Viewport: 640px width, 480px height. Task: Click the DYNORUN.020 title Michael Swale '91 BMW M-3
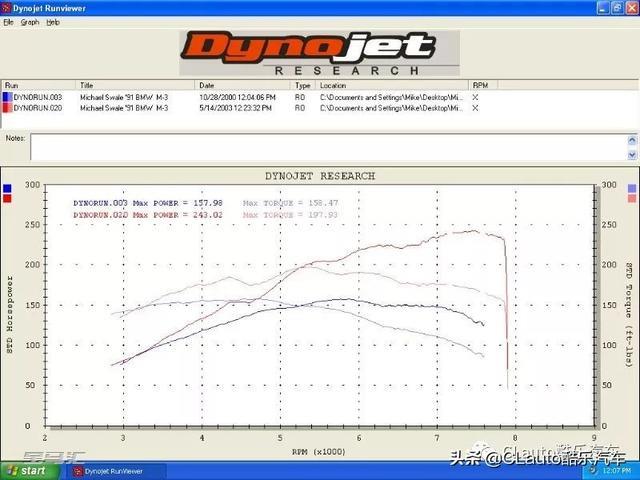tap(124, 108)
